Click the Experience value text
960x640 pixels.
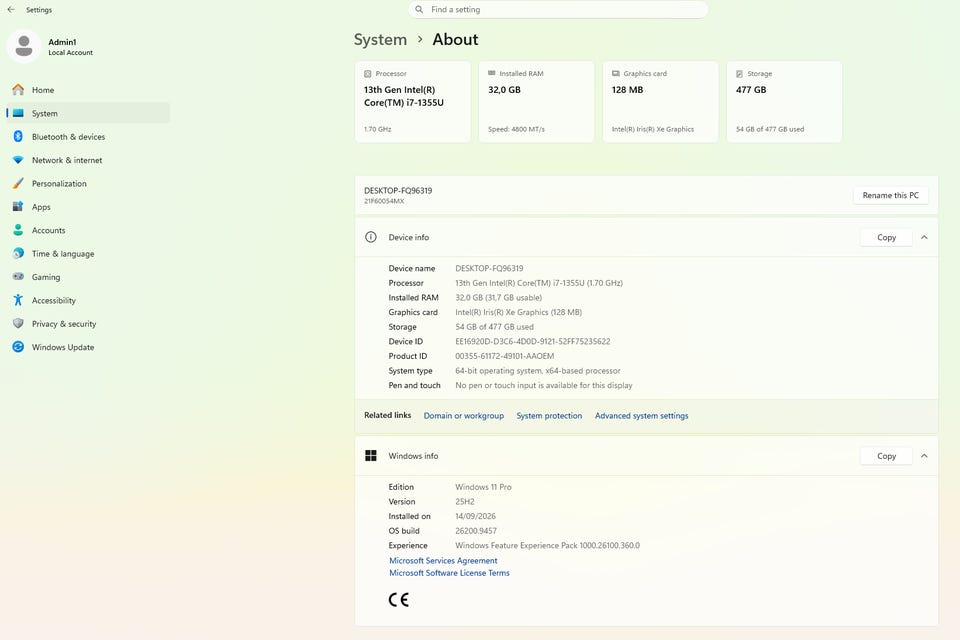pos(547,546)
